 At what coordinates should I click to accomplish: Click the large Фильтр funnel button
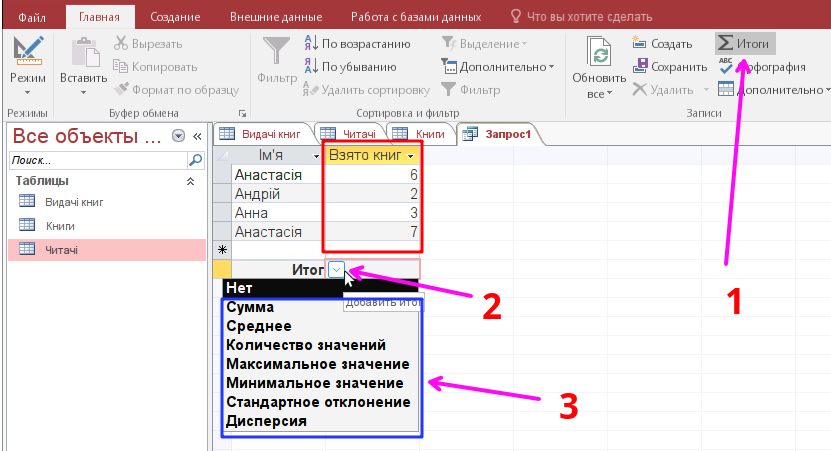277,60
